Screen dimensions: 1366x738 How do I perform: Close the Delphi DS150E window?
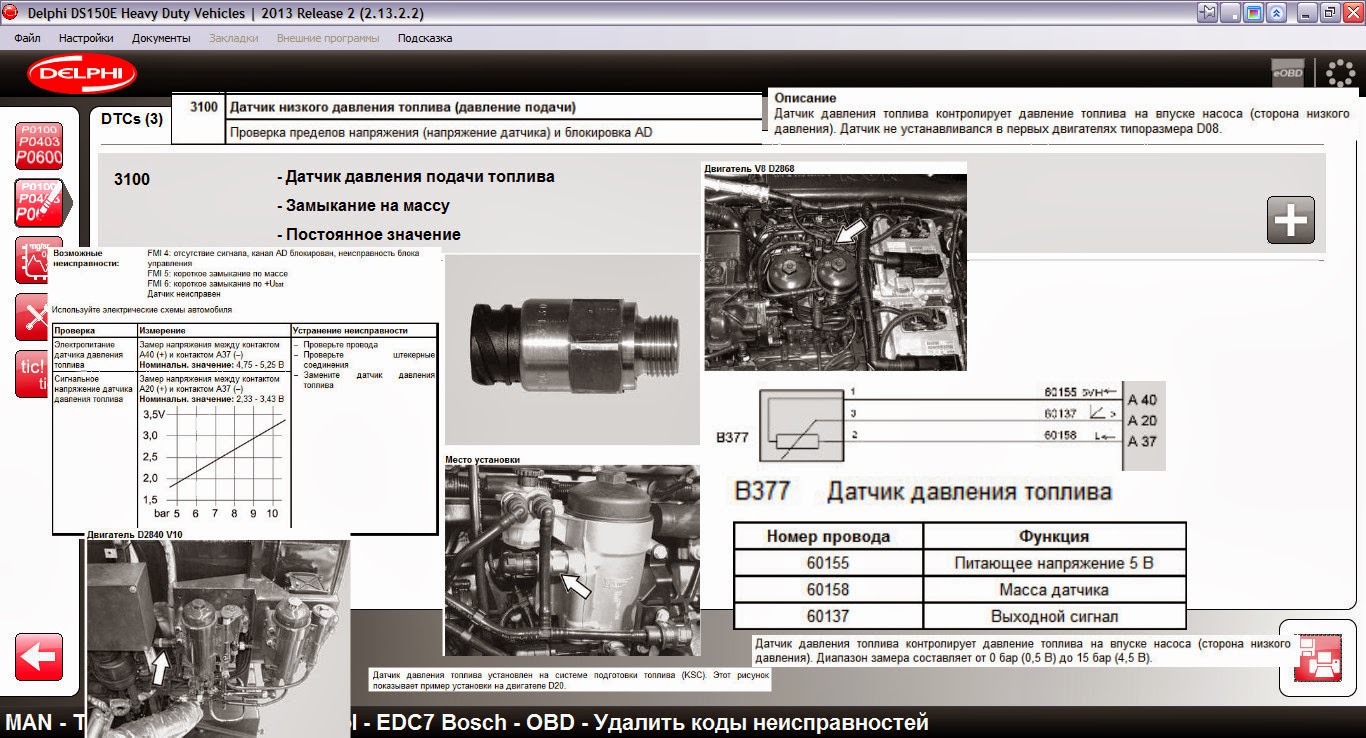(x=1351, y=13)
